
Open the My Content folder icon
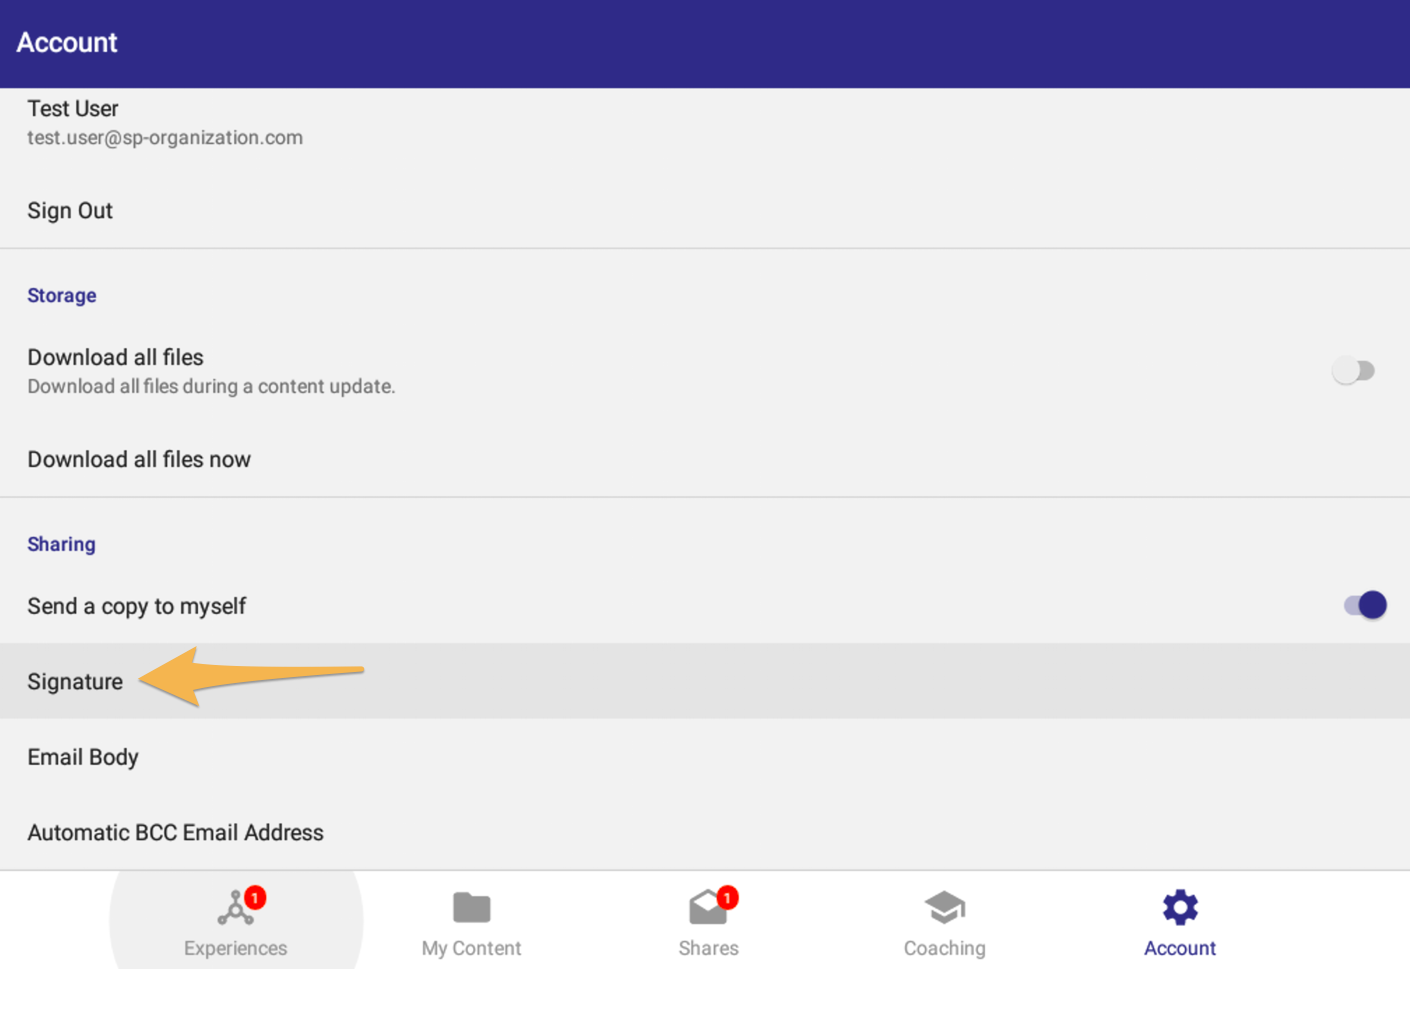[471, 908]
